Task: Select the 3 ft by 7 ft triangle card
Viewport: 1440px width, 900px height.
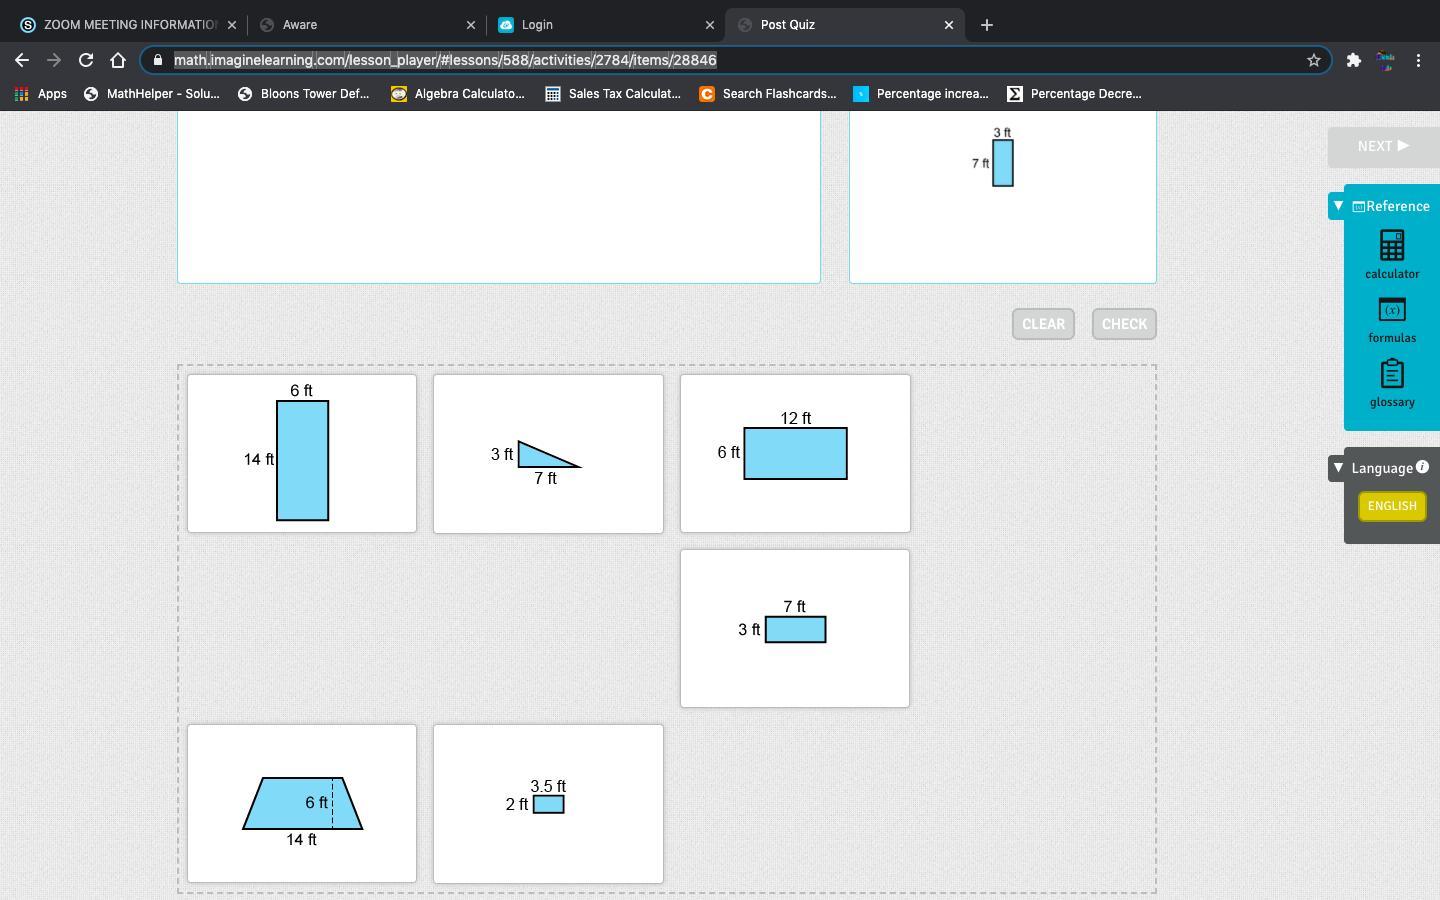Action: pyautogui.click(x=548, y=454)
